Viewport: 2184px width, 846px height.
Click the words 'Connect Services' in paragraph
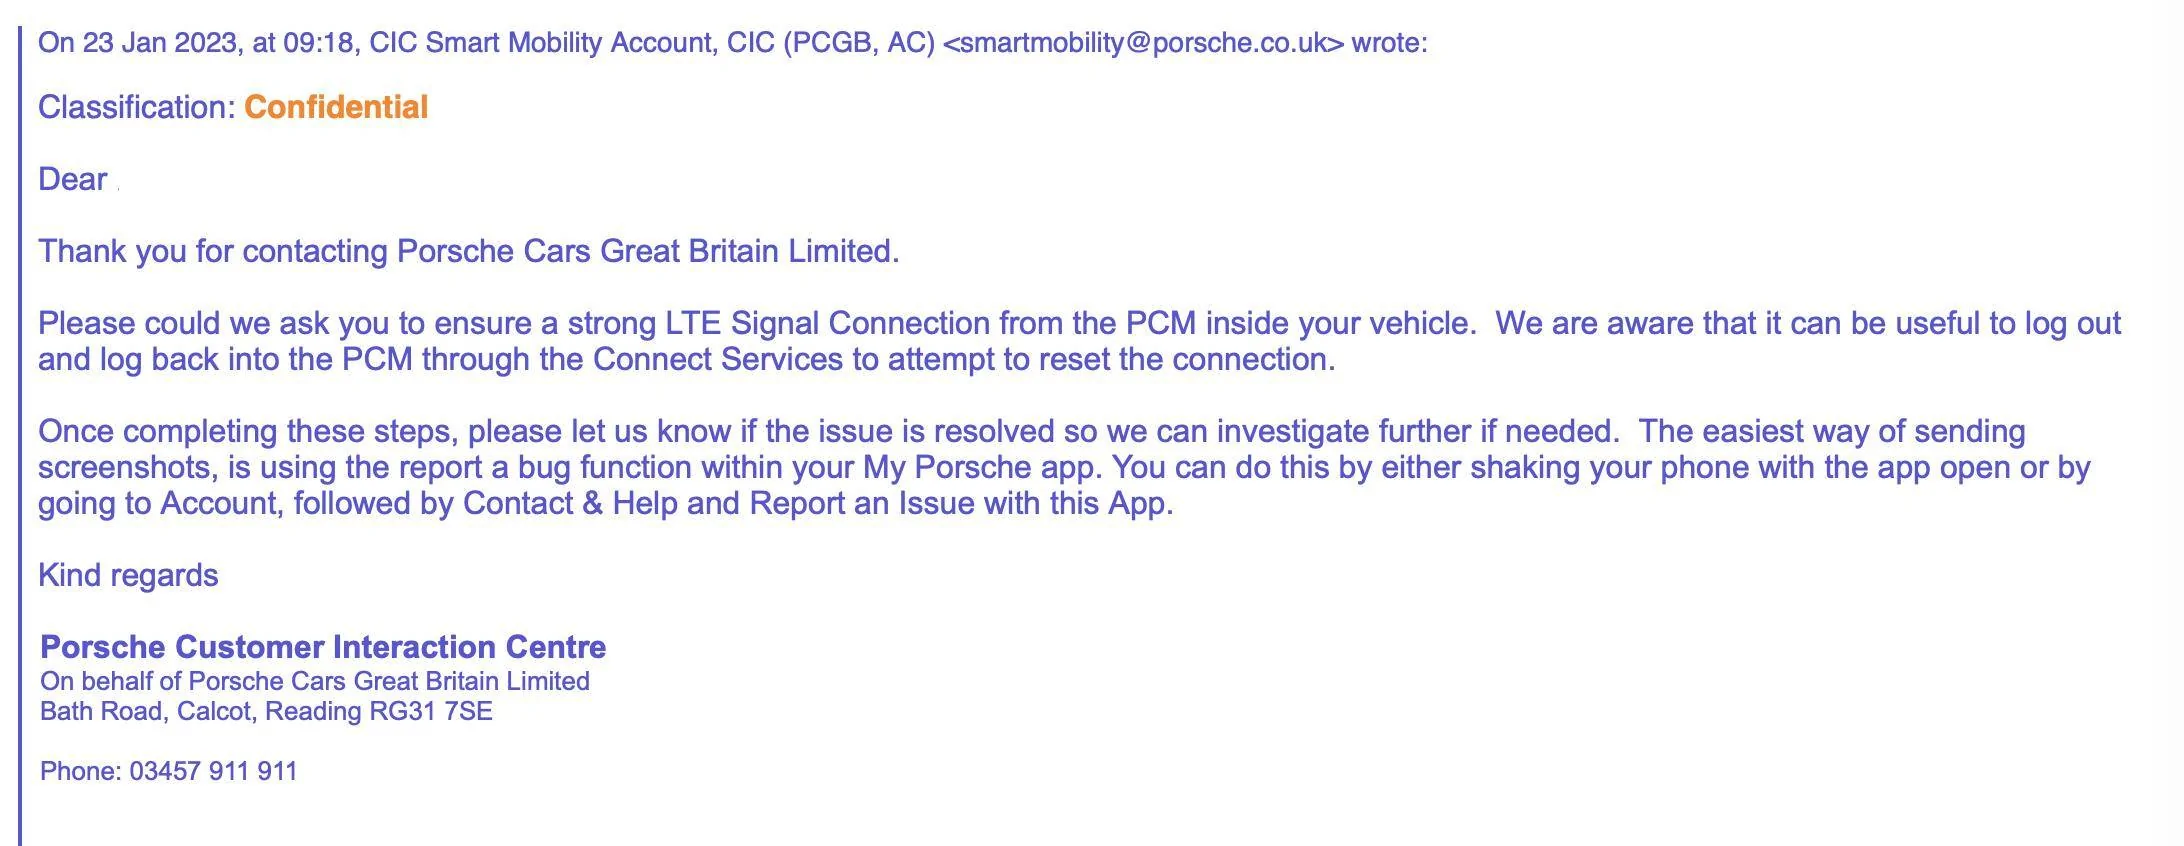[718, 359]
